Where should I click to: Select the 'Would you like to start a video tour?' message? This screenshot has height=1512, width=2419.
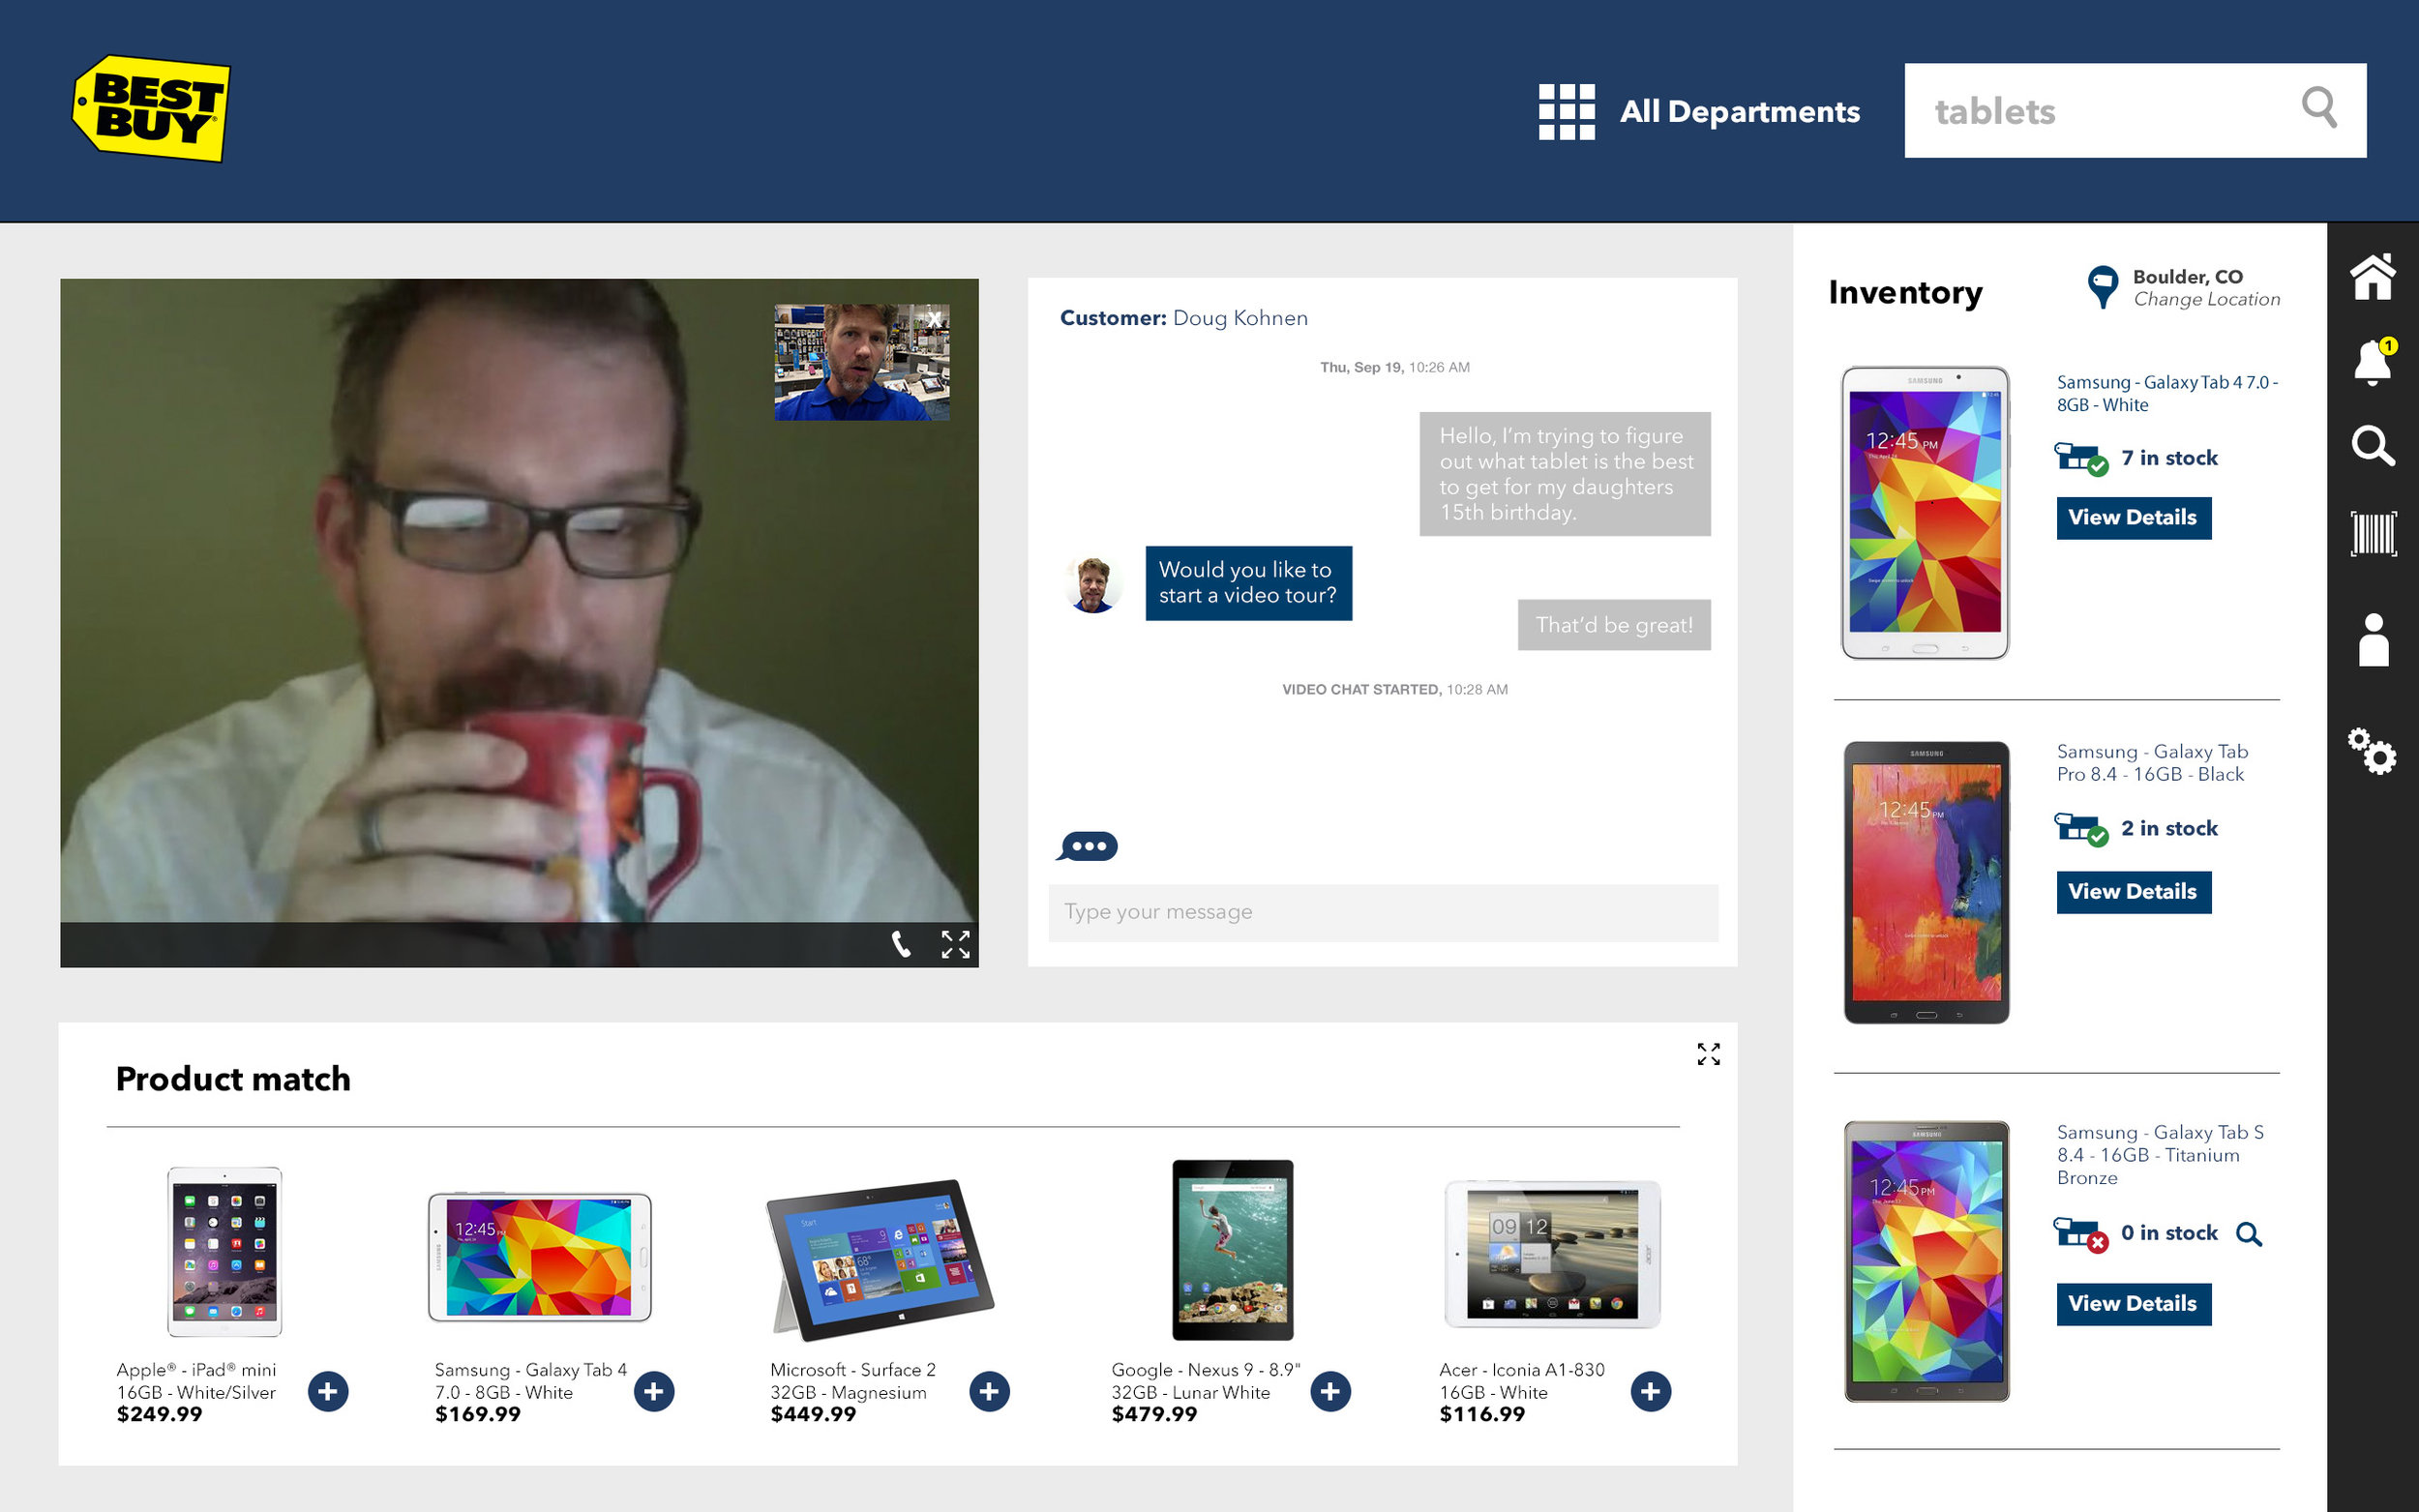tap(1248, 583)
